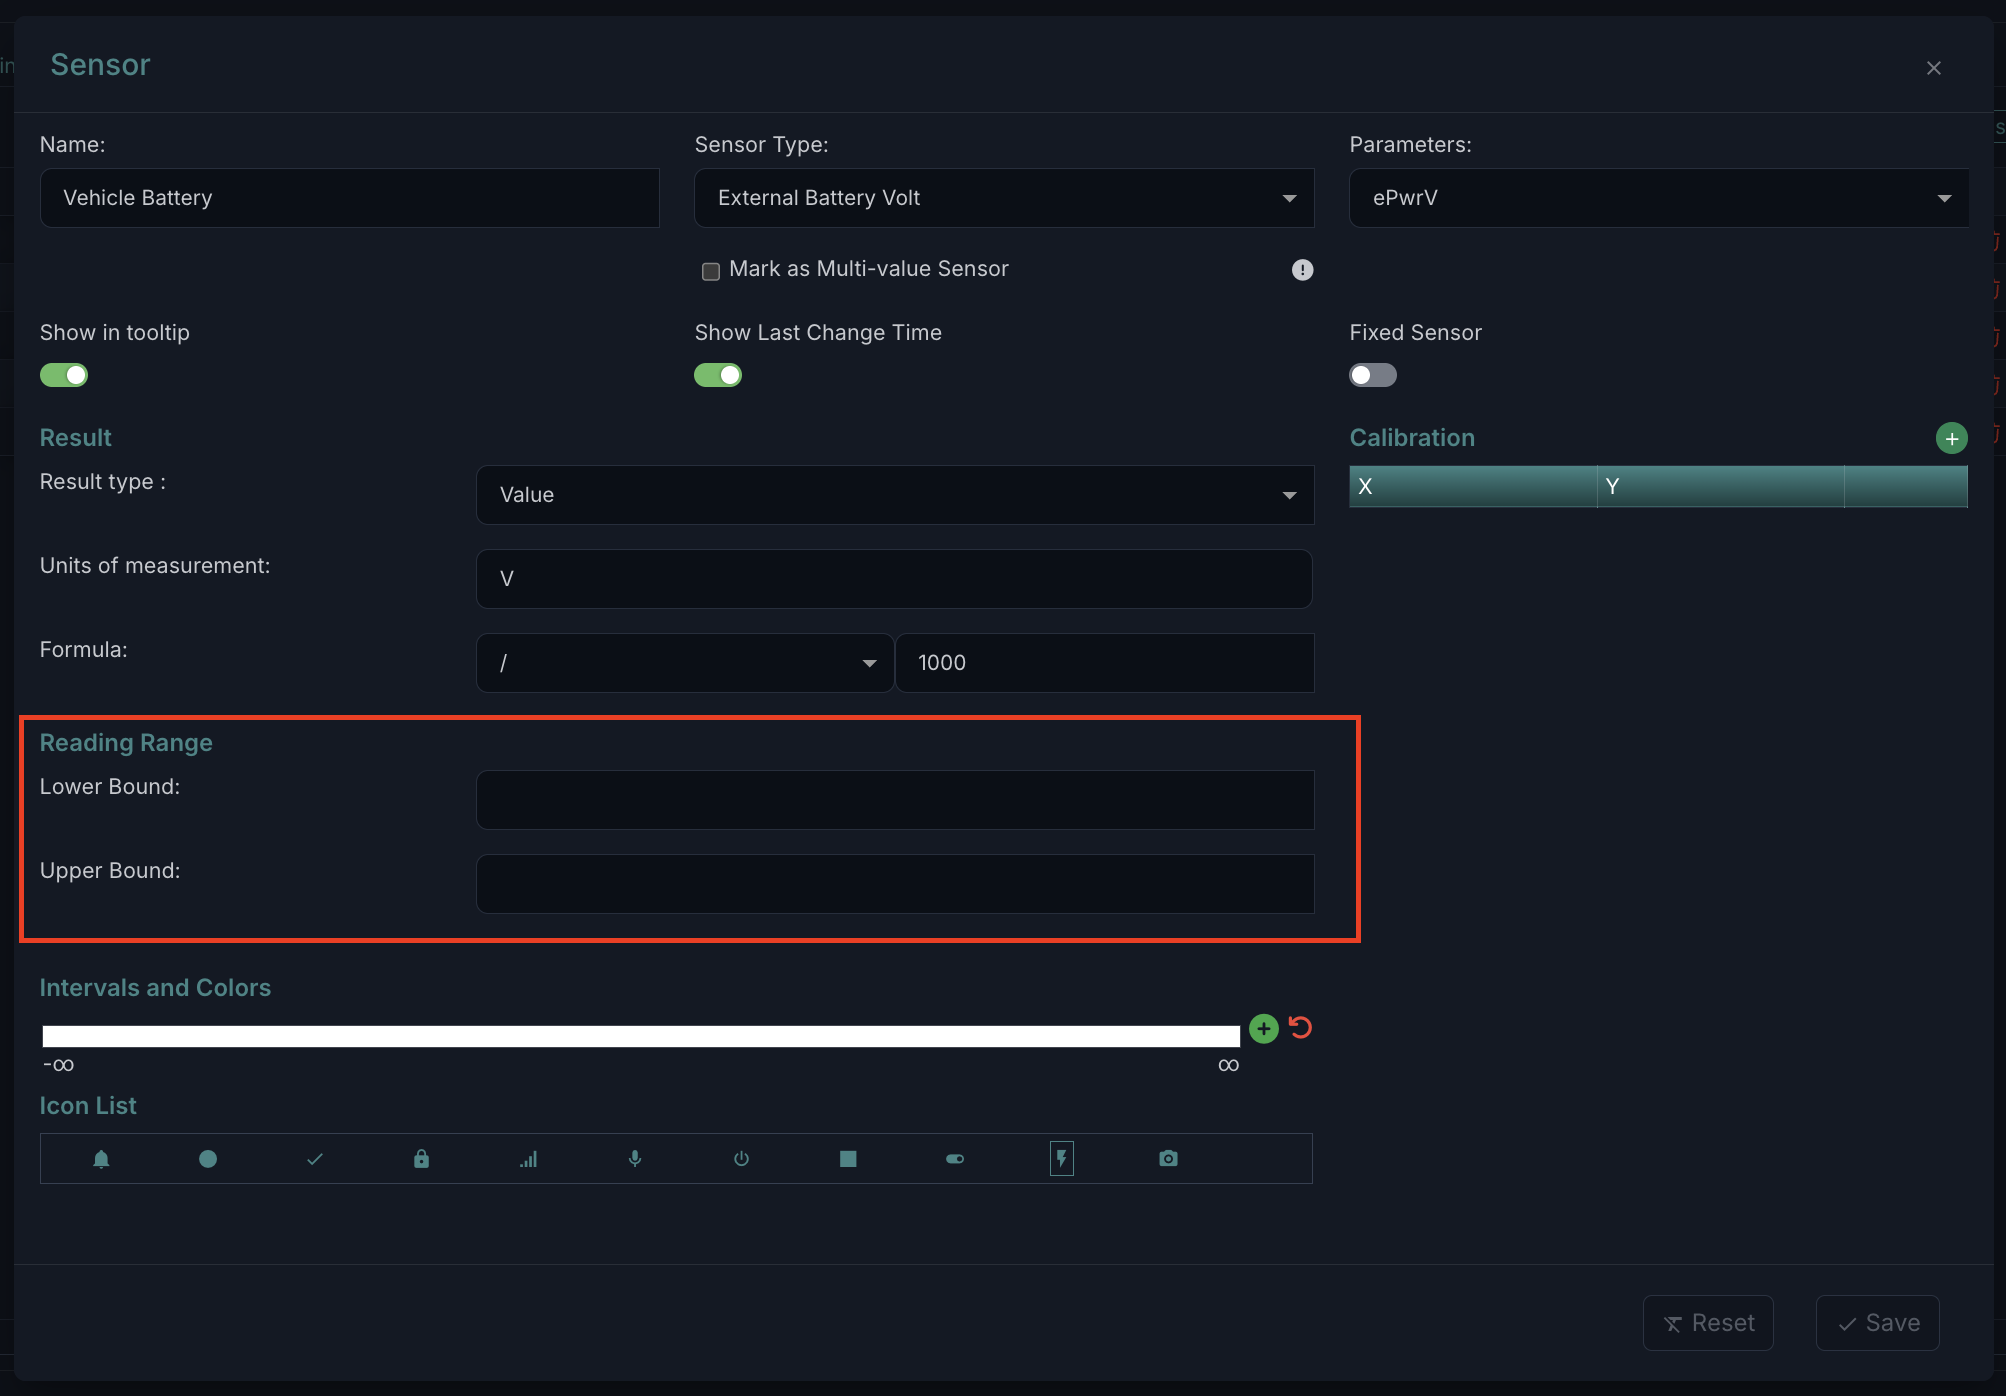This screenshot has height=1396, width=2006.
Task: Open the multi-value sensor info icon
Action: coord(1302,270)
